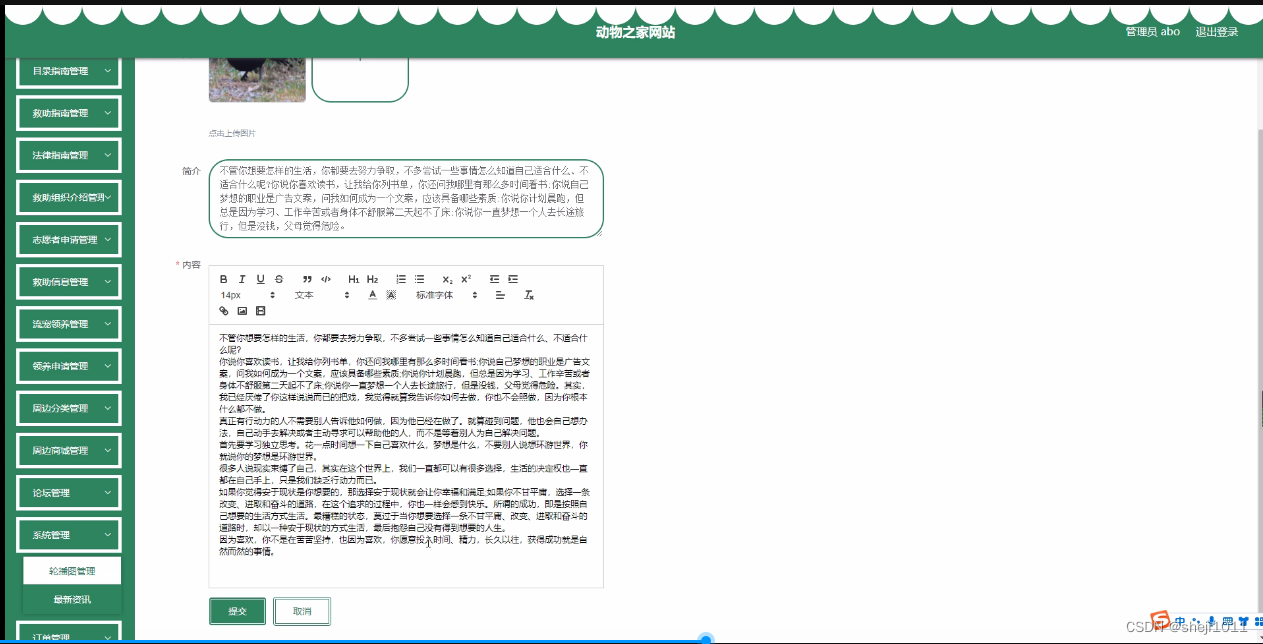1263x644 pixels.
Task: Clear text formatting with the remove-format icon
Action: [528, 295]
